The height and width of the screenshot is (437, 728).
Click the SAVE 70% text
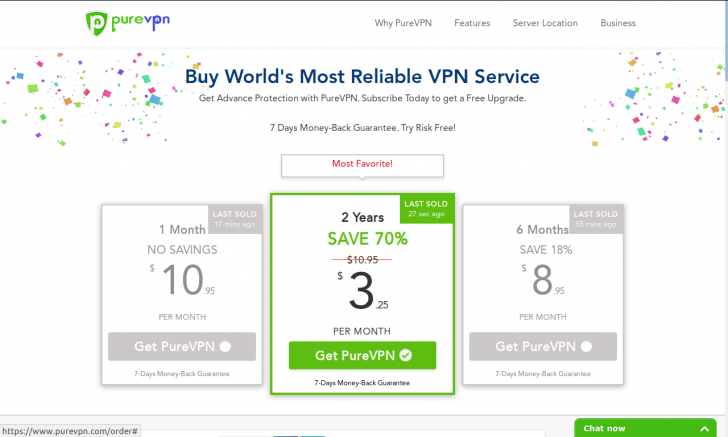(367, 239)
